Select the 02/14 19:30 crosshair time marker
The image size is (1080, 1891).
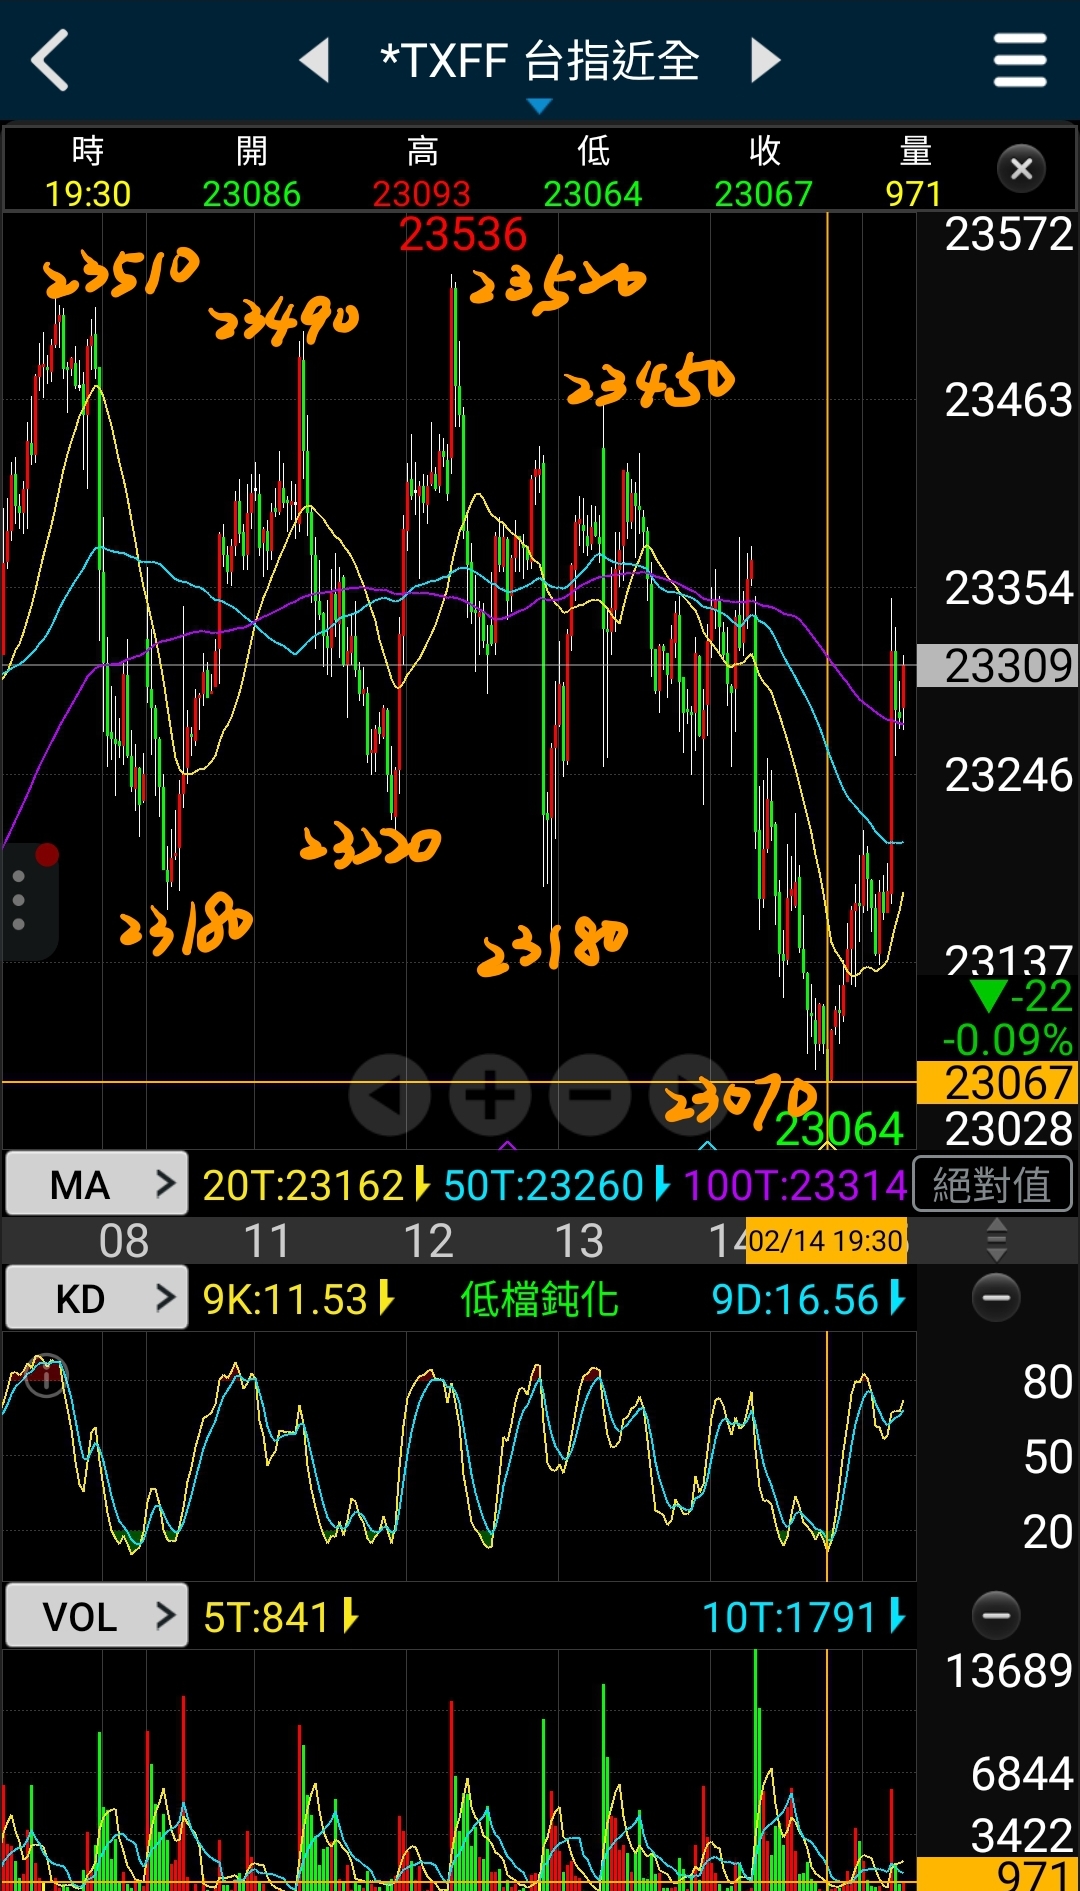tap(826, 1241)
